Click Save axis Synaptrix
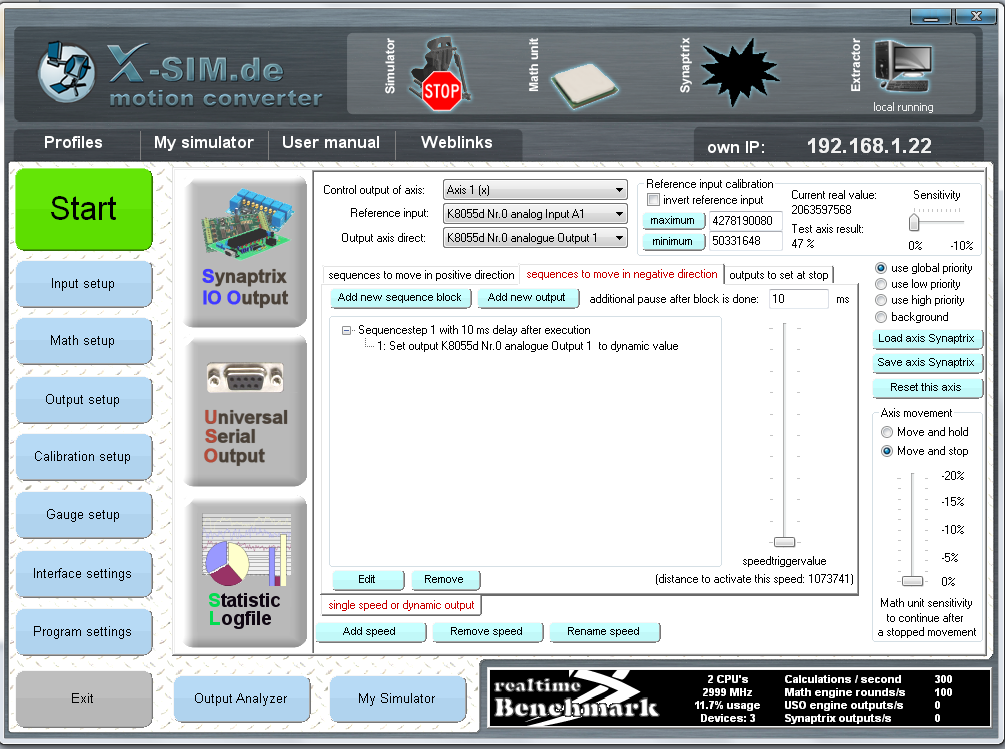The image size is (1005, 749). coord(926,363)
